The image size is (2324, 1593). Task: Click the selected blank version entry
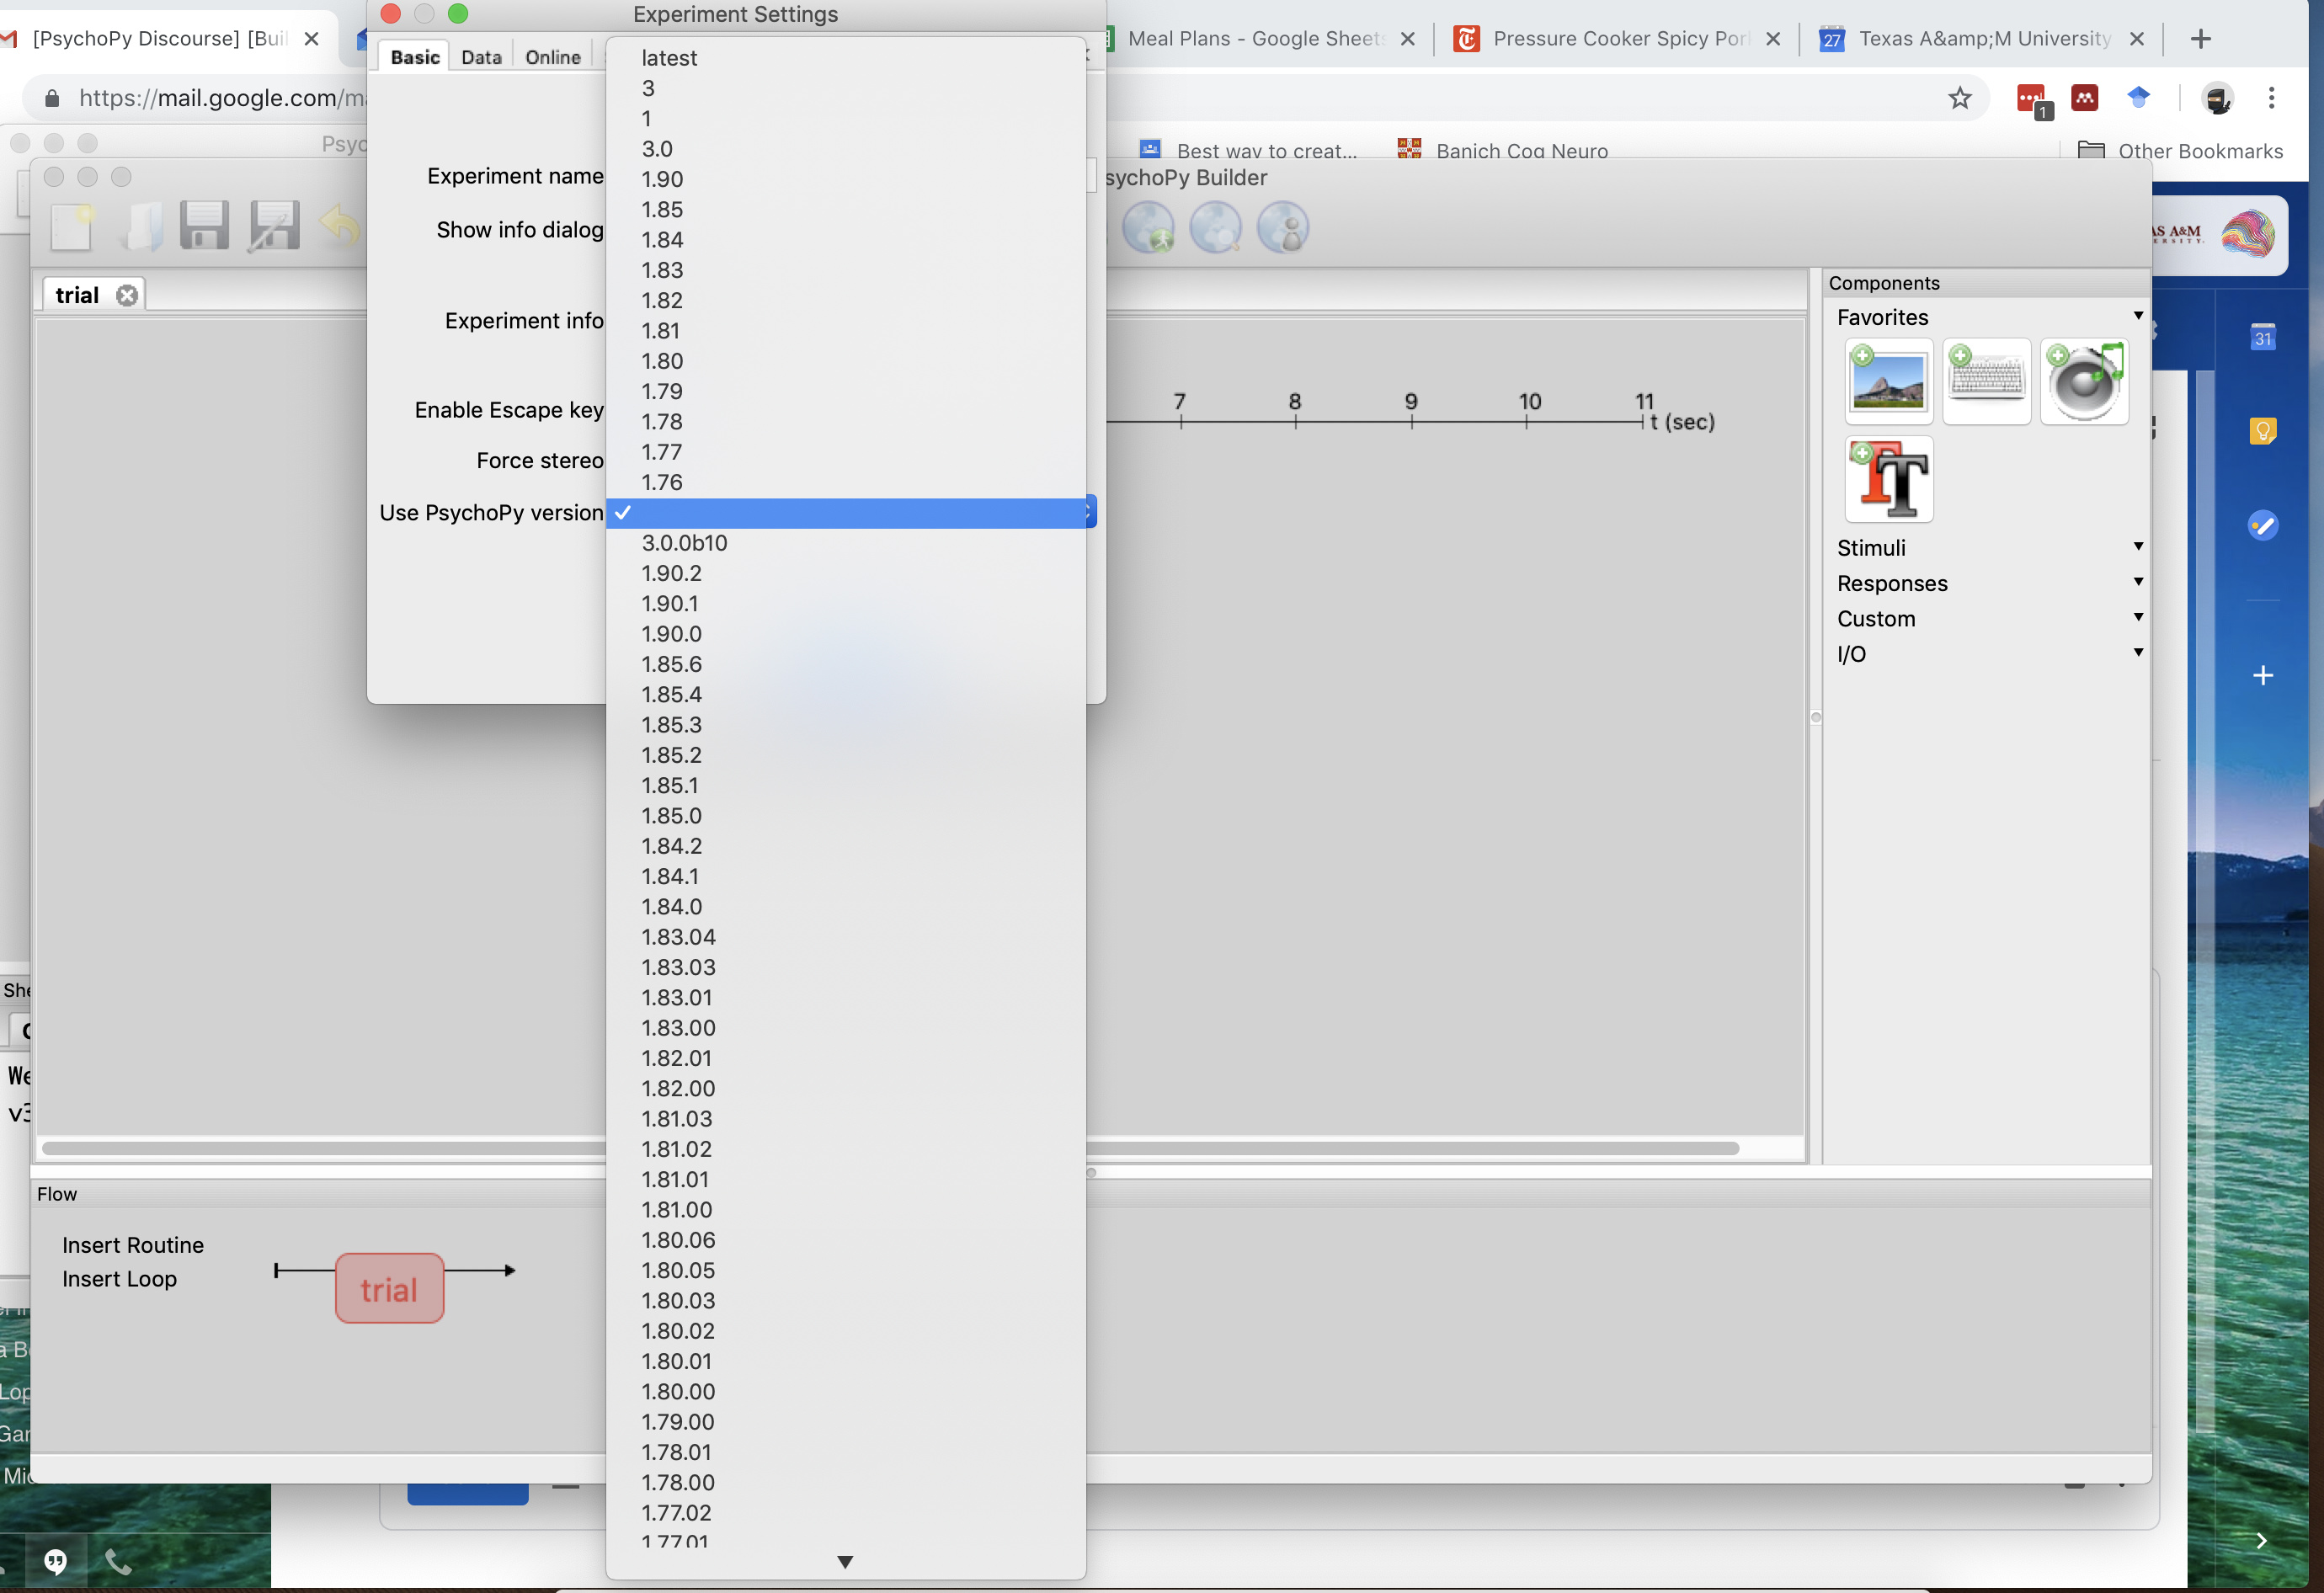(x=846, y=513)
